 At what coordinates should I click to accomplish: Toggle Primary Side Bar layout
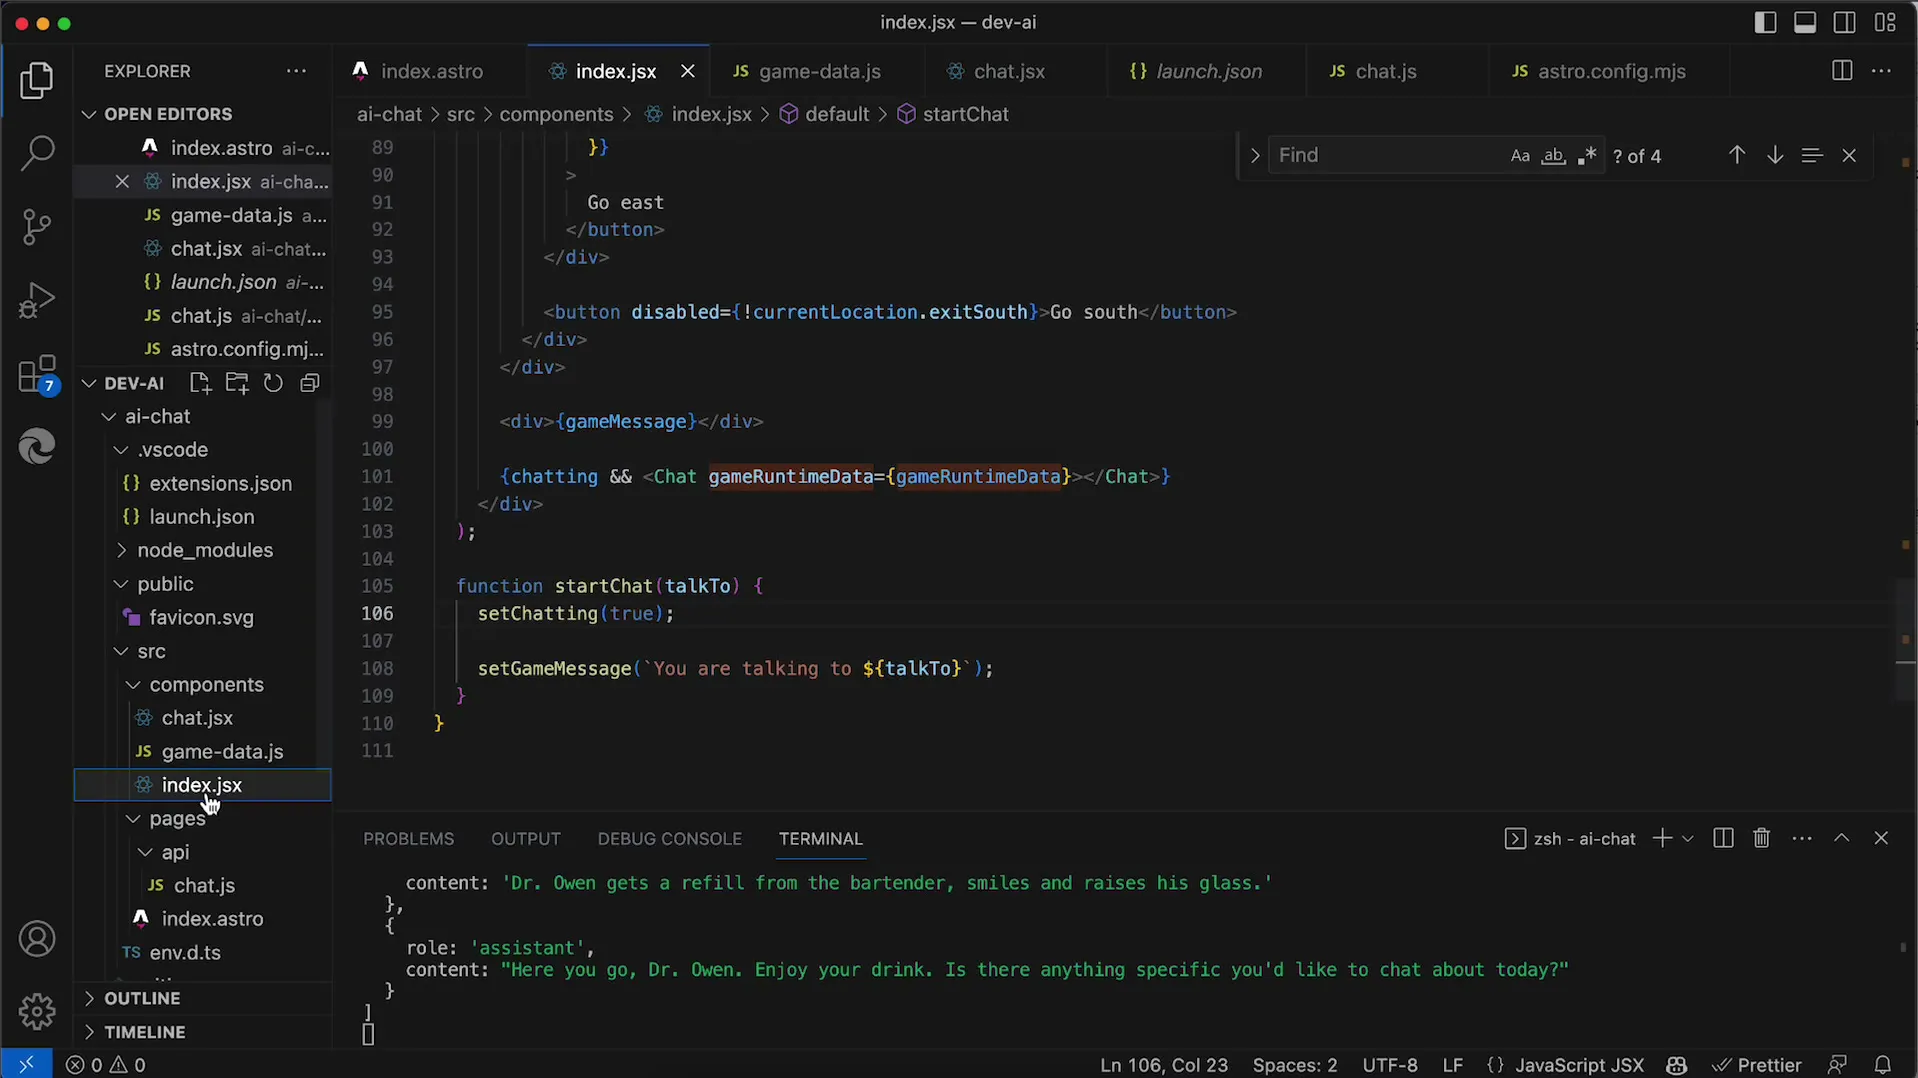pos(1766,22)
